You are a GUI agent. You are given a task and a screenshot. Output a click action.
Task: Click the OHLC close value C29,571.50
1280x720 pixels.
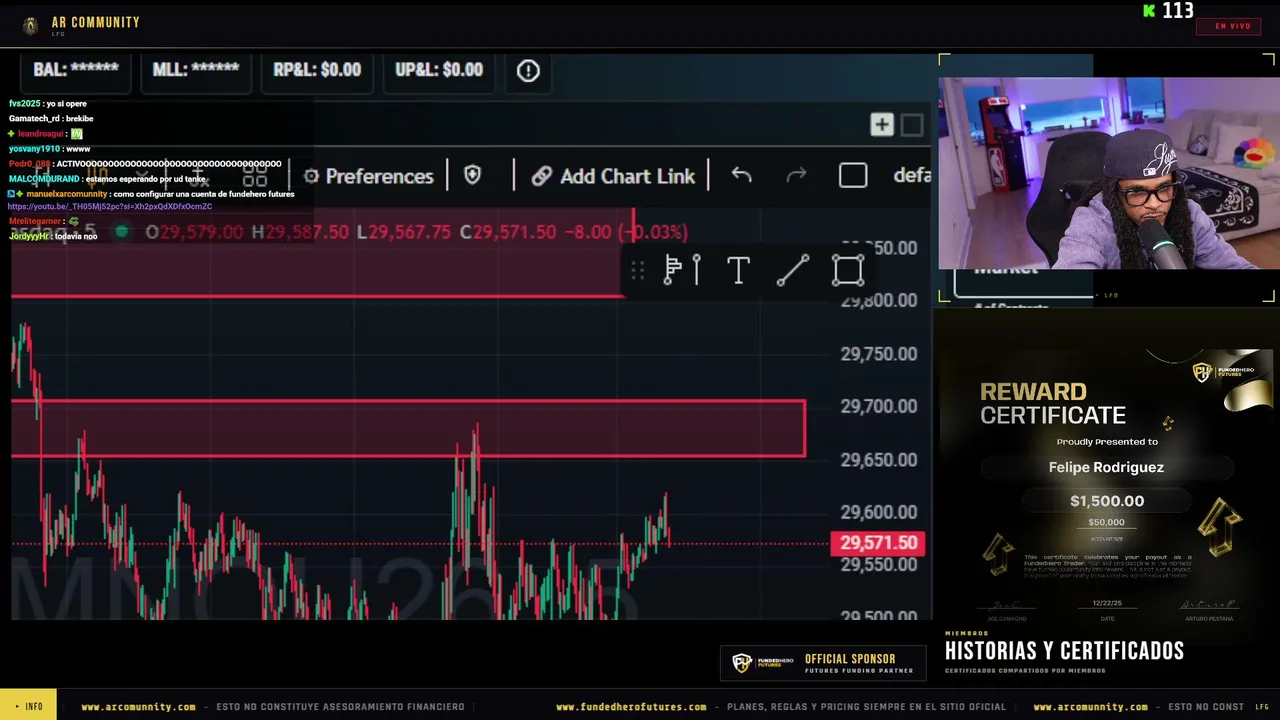pyautogui.click(x=507, y=232)
